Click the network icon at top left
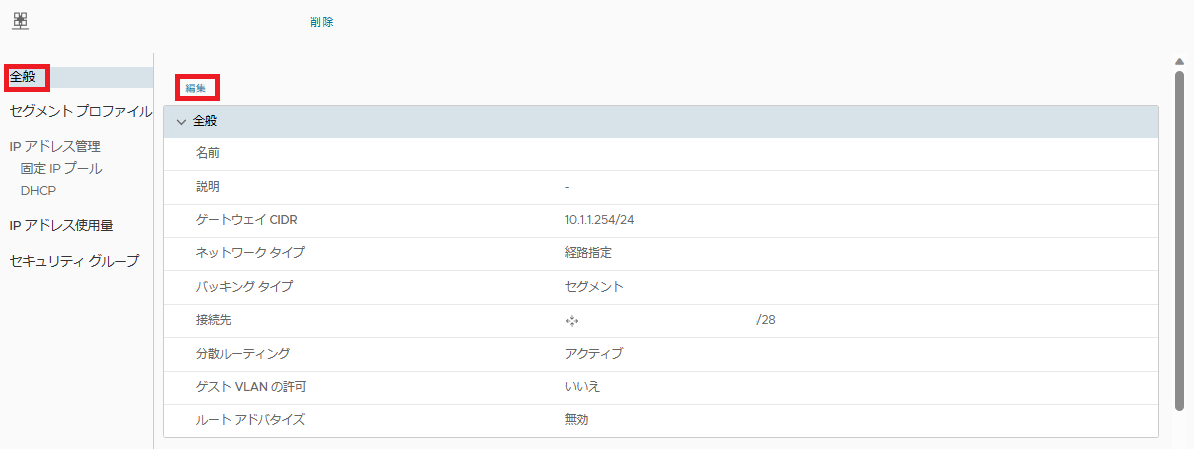Image resolution: width=1194 pixels, height=449 pixels. pyautogui.click(x=20, y=20)
